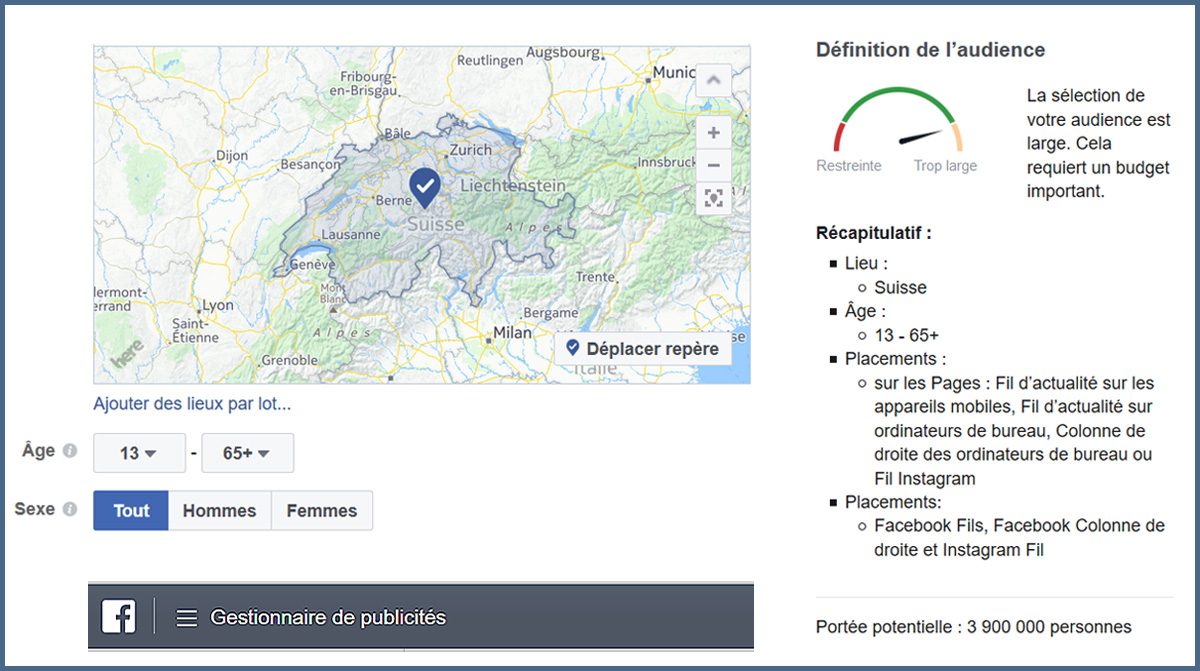Image resolution: width=1200 pixels, height=671 pixels.
Task: Collapse the map with up chevron
Action: tap(713, 80)
